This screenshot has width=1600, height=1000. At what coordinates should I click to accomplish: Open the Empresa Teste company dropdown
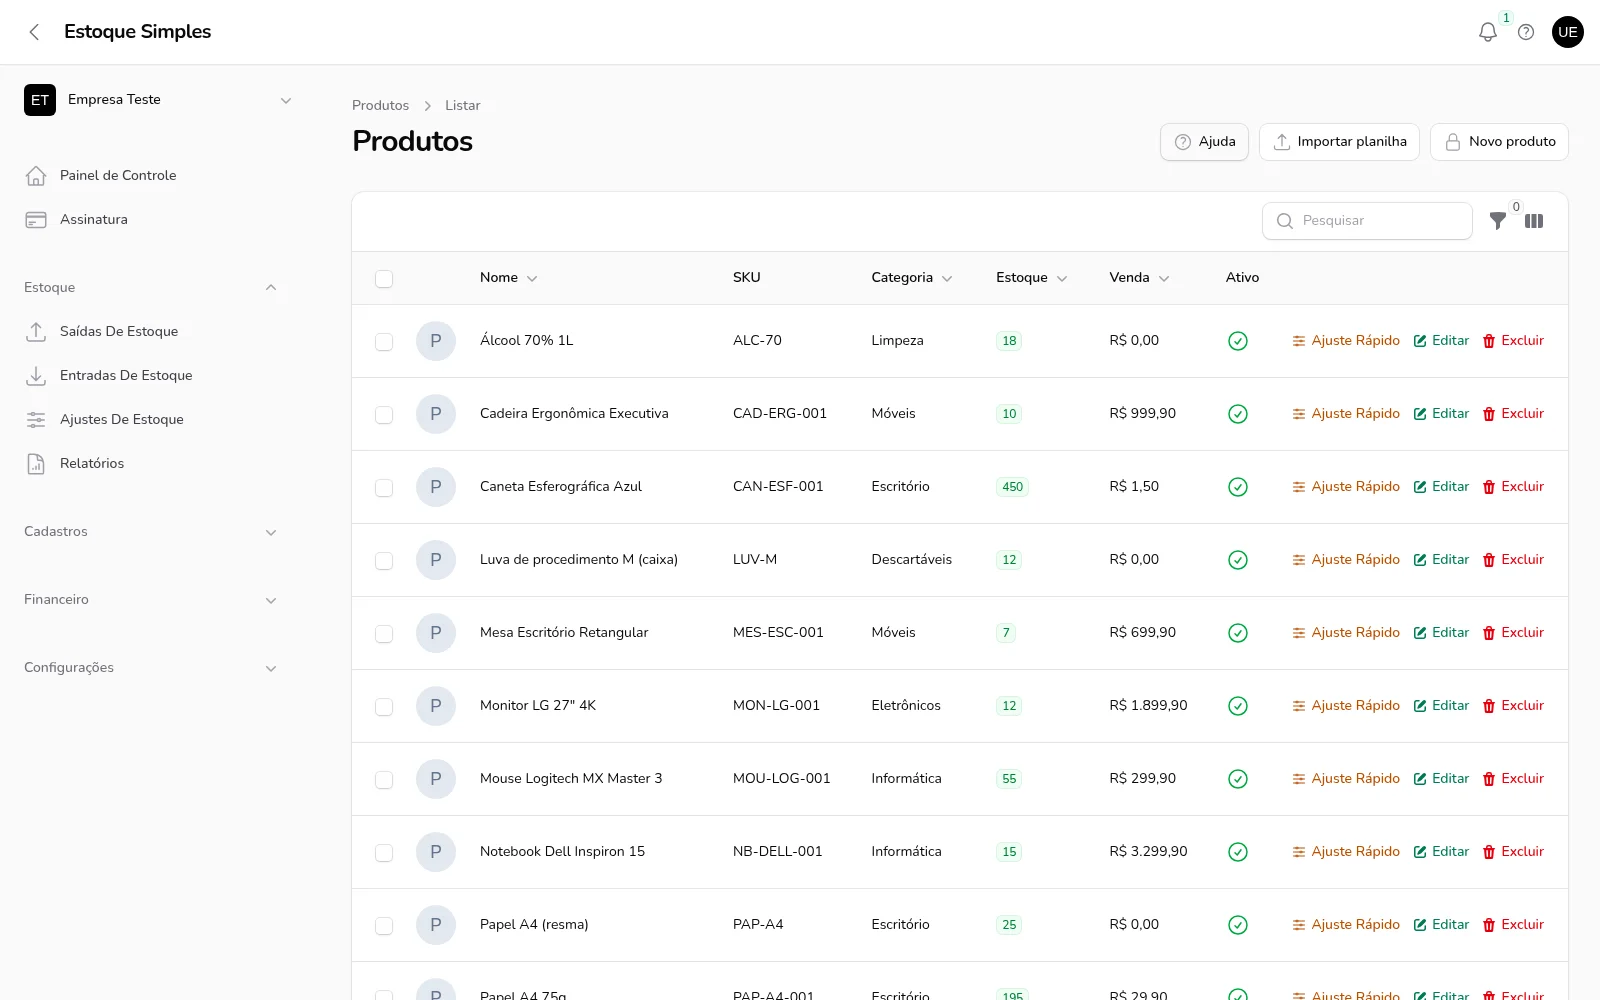pos(160,100)
